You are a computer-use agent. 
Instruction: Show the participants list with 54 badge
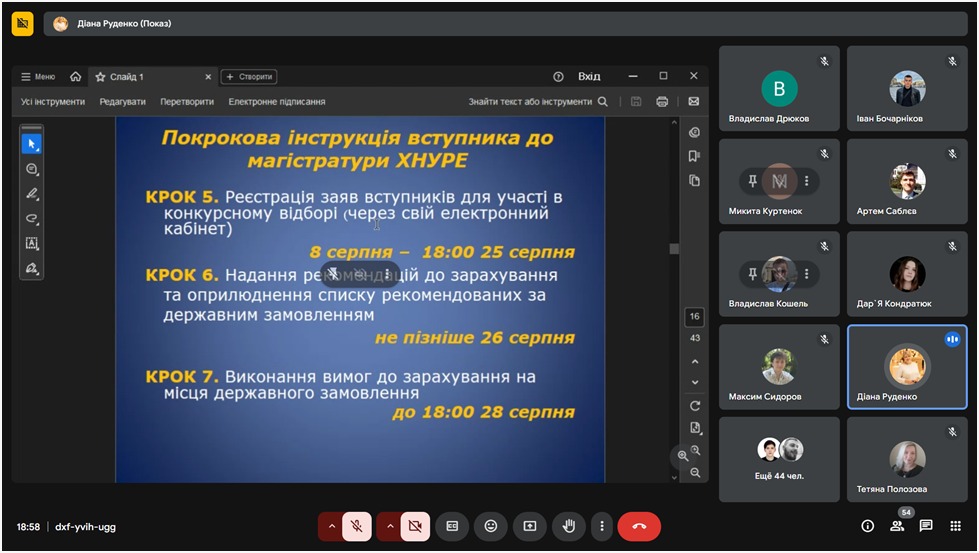pyautogui.click(x=897, y=526)
